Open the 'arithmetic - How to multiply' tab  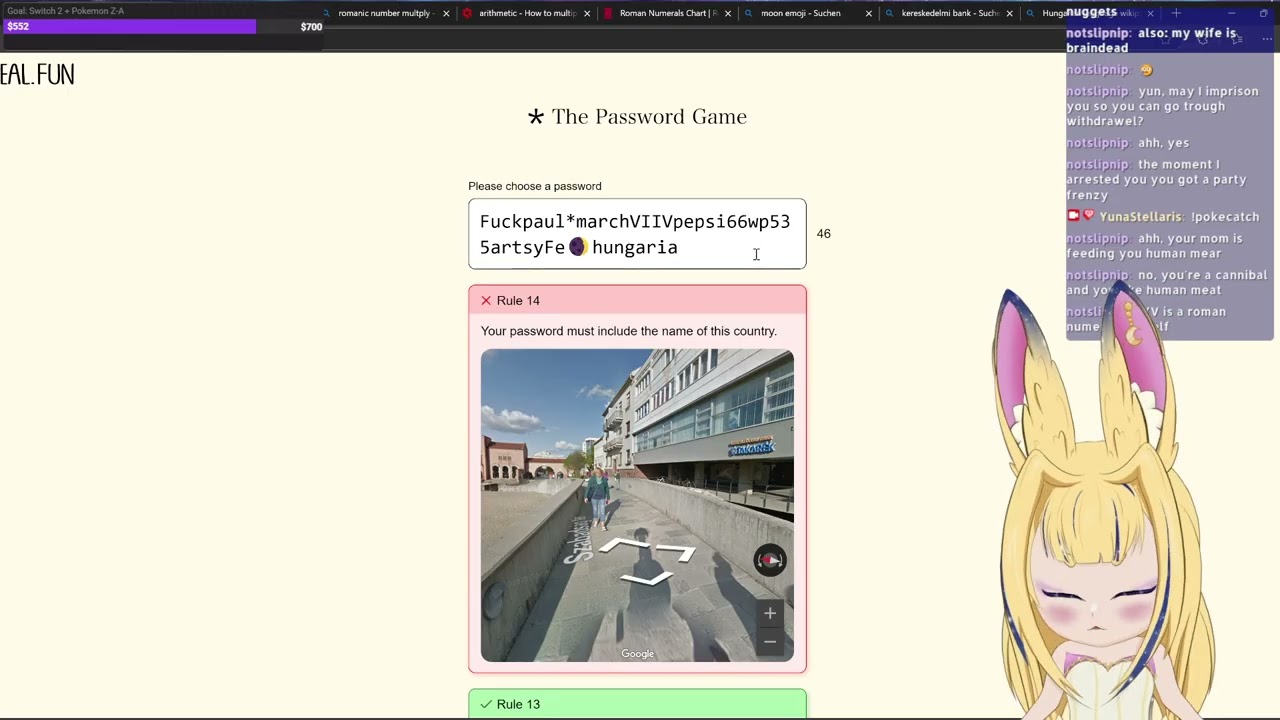point(527,13)
